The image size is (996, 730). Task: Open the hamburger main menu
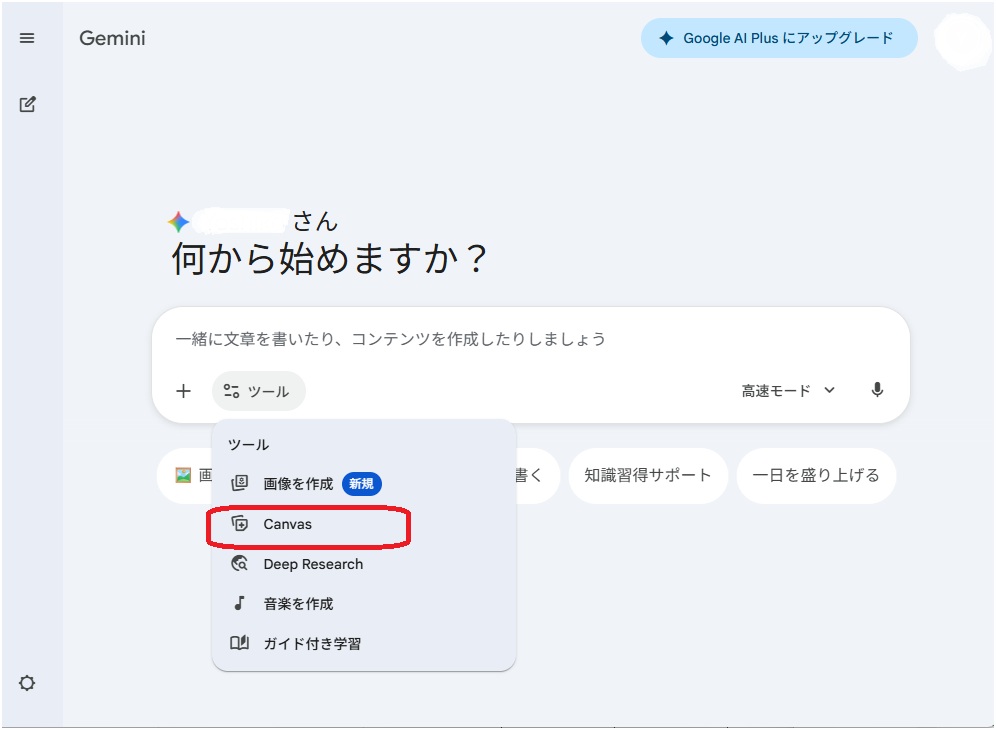(x=27, y=38)
